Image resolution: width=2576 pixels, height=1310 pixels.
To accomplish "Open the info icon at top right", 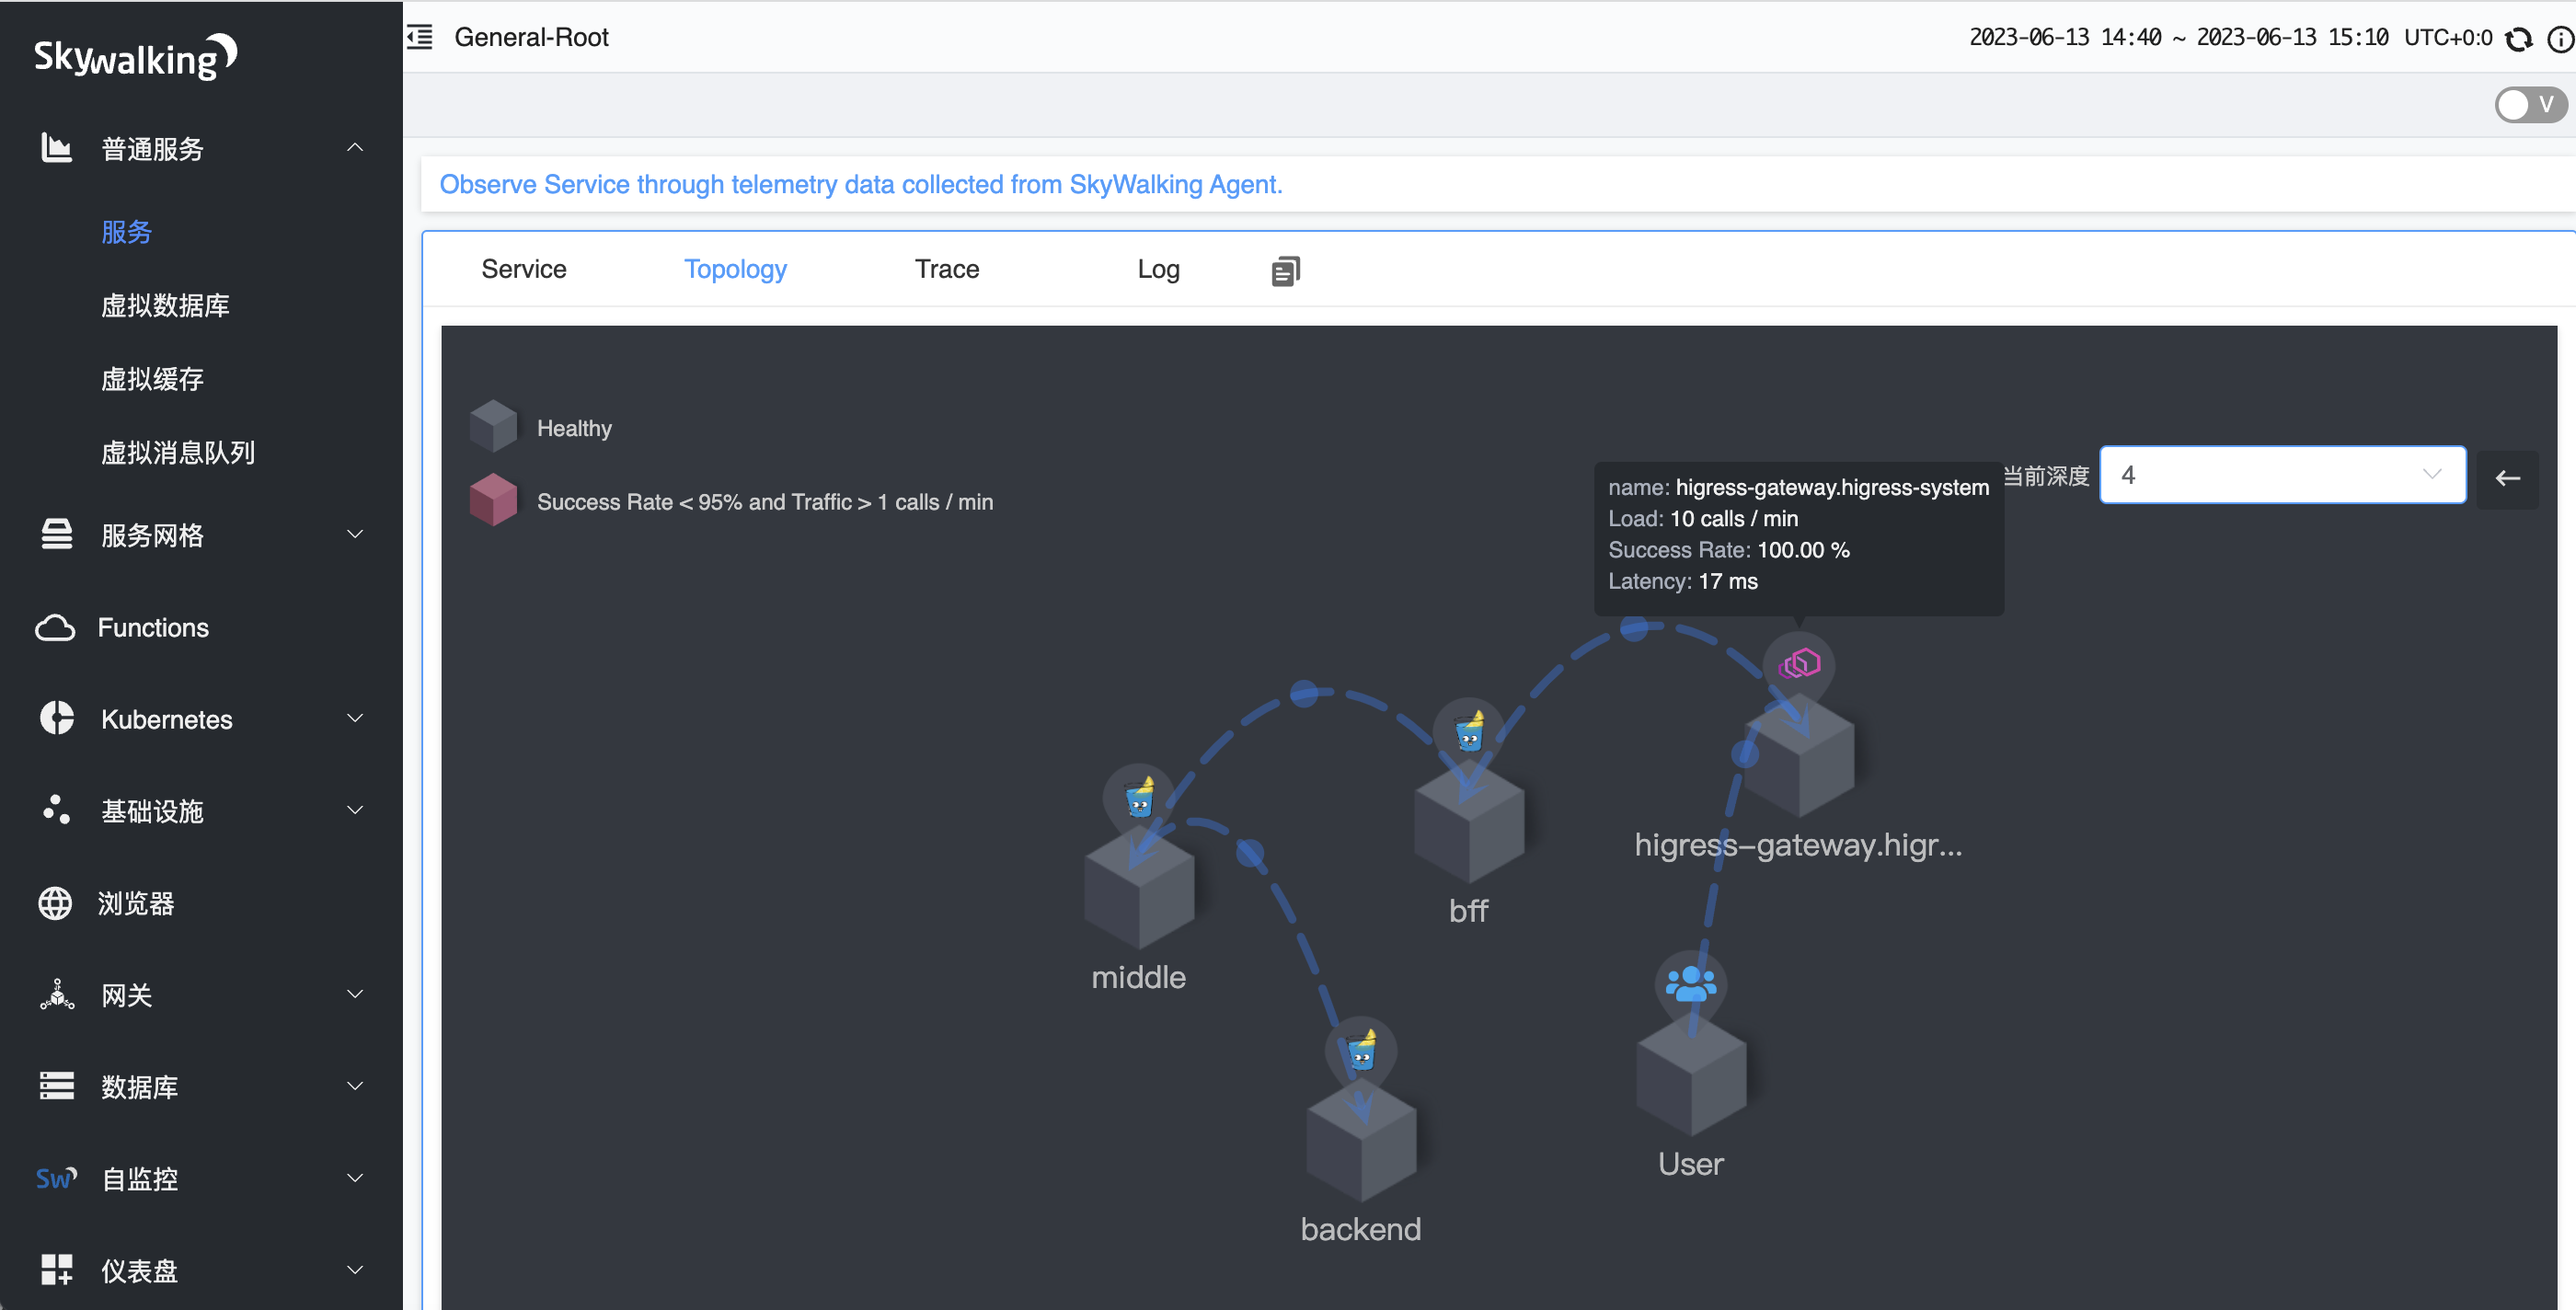I will pyautogui.click(x=2559, y=39).
